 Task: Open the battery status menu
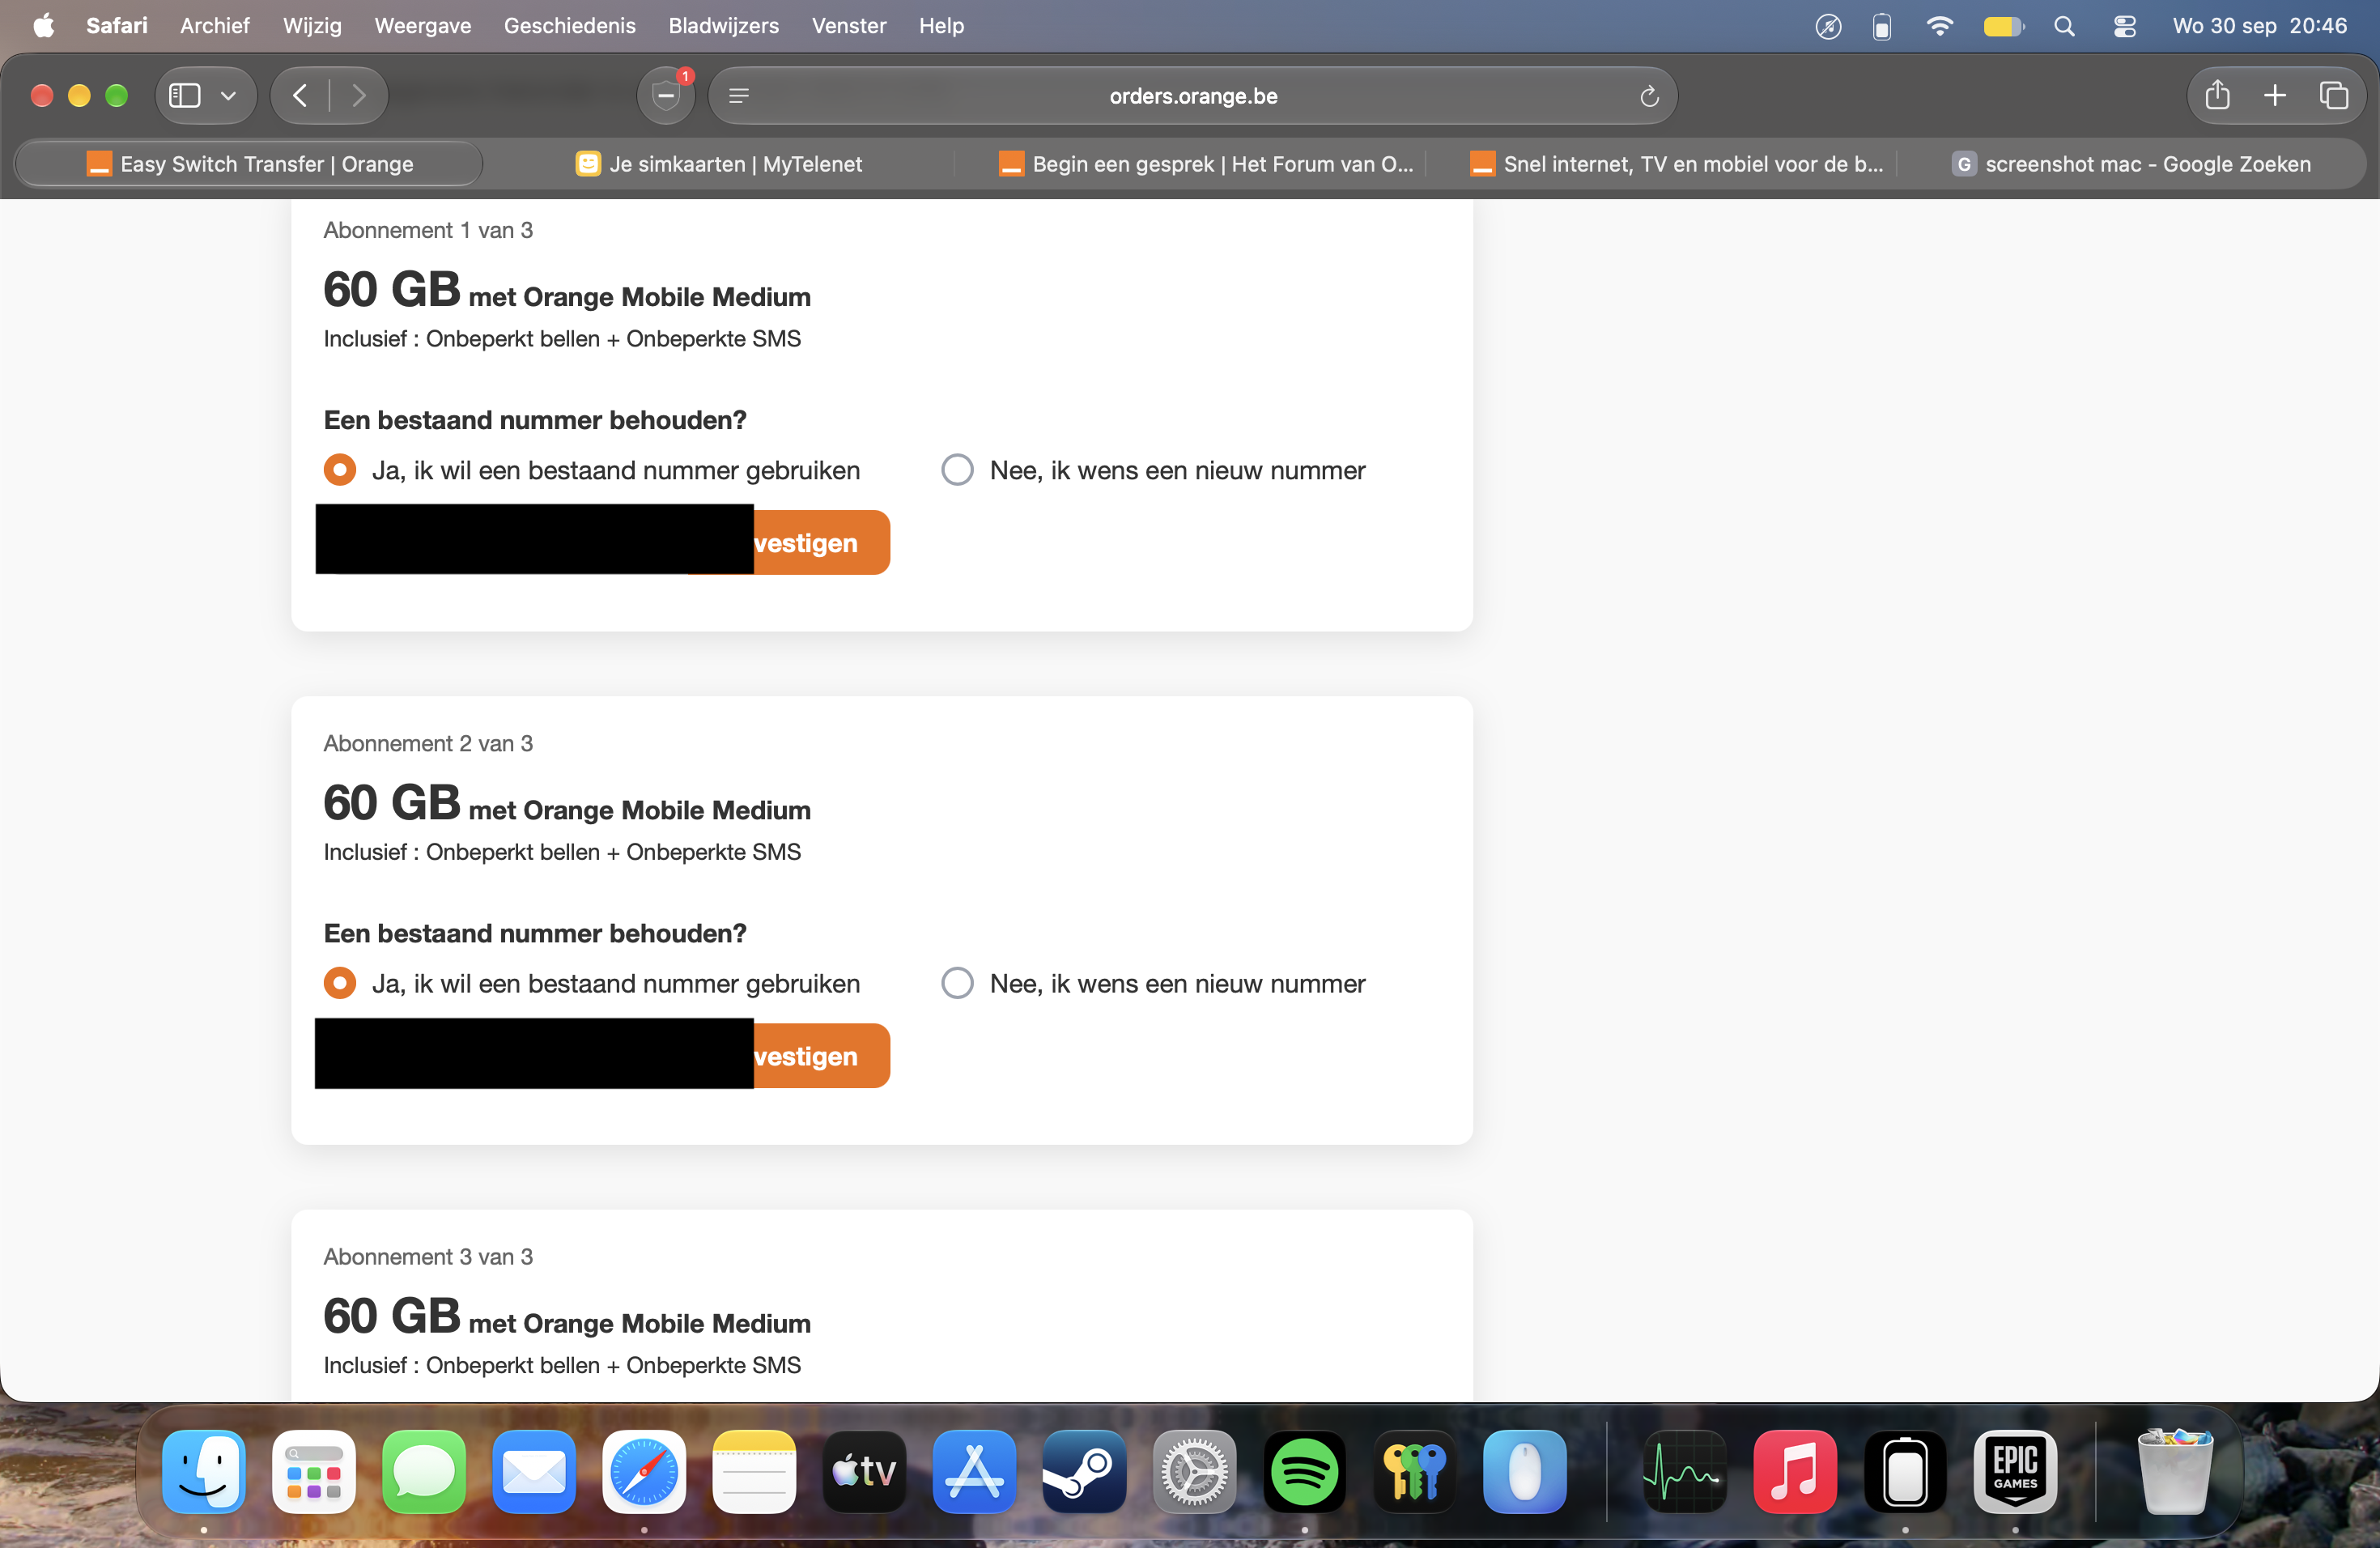coord(2003,26)
